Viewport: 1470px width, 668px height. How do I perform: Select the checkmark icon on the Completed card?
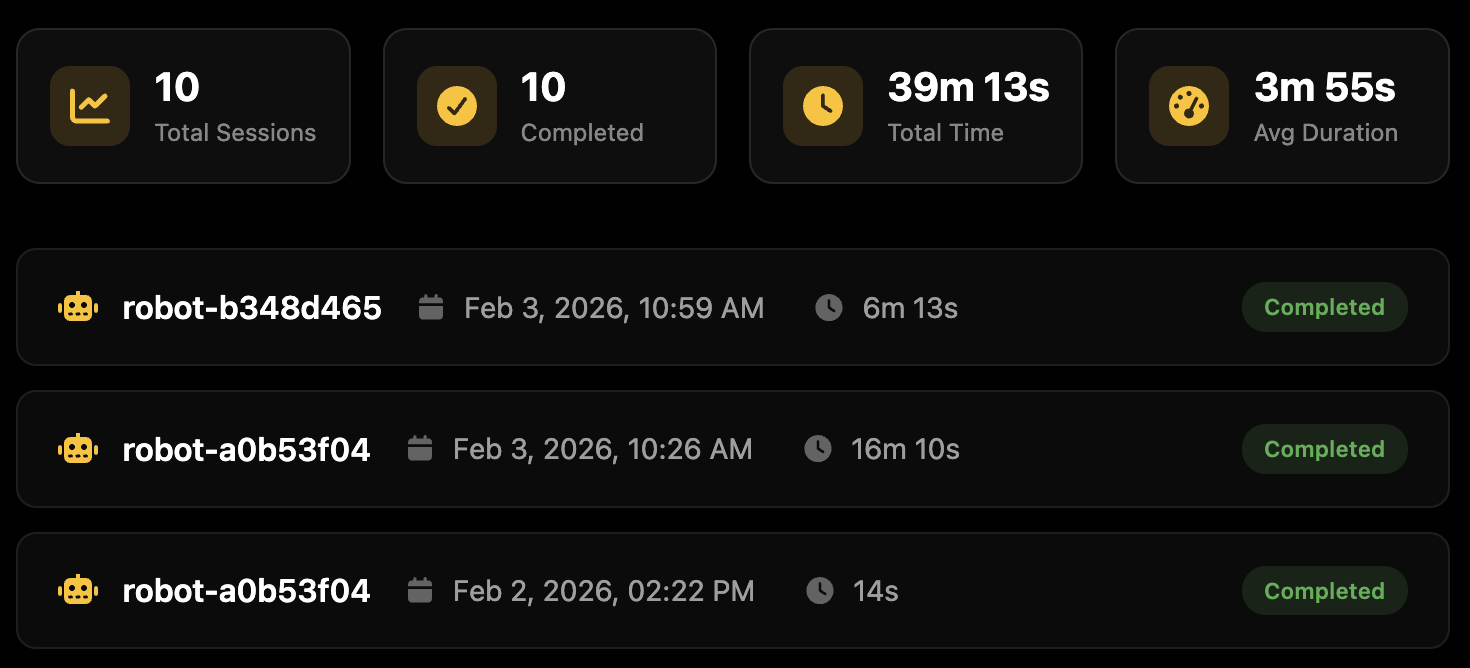coord(456,105)
